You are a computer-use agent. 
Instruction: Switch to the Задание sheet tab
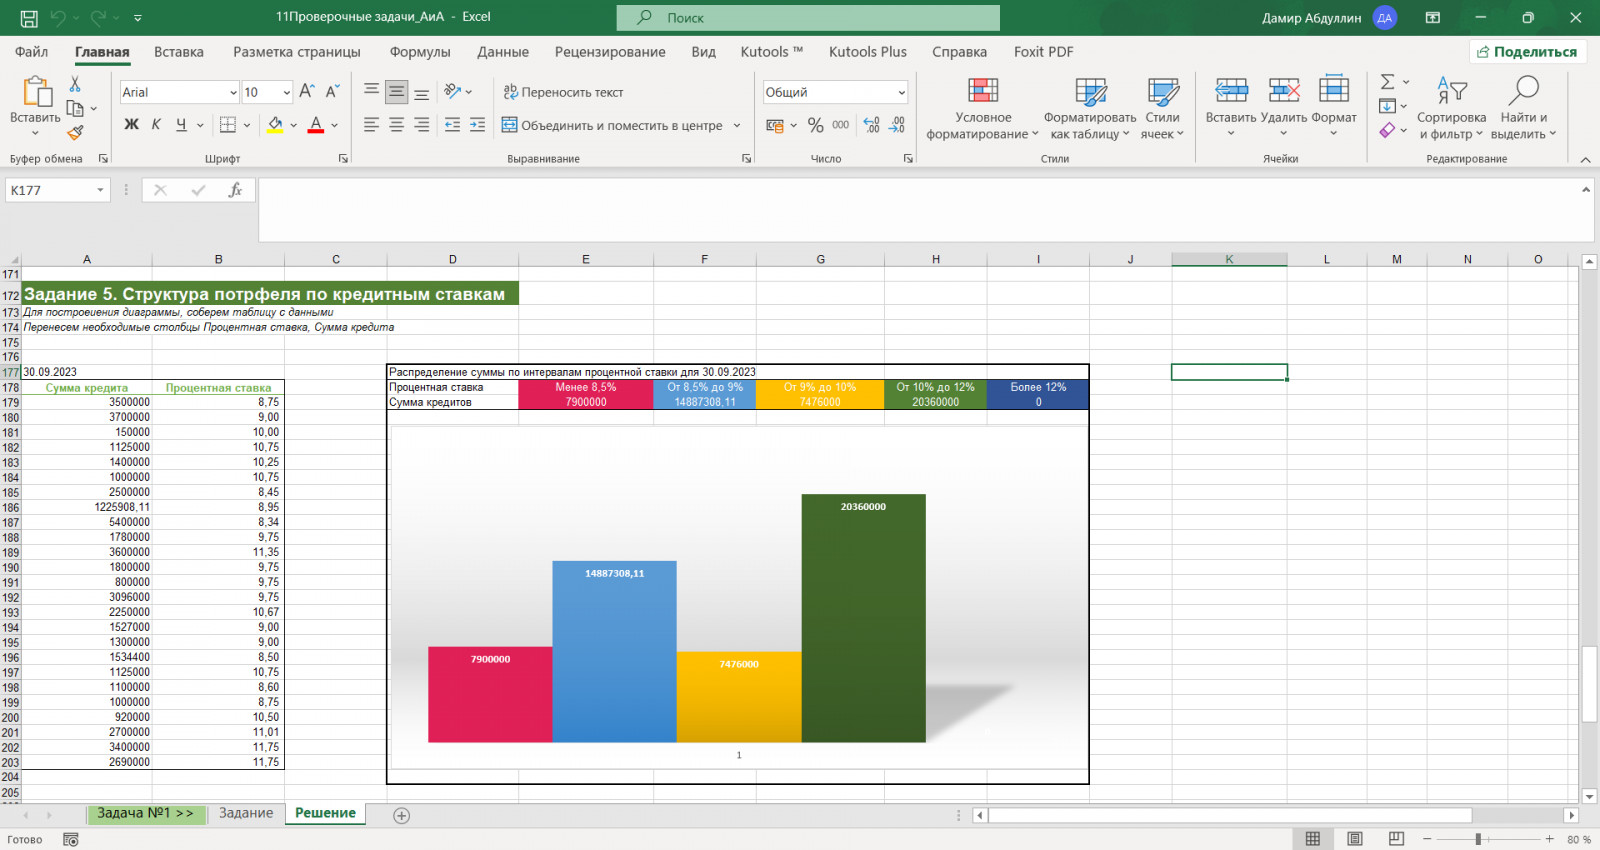click(246, 814)
